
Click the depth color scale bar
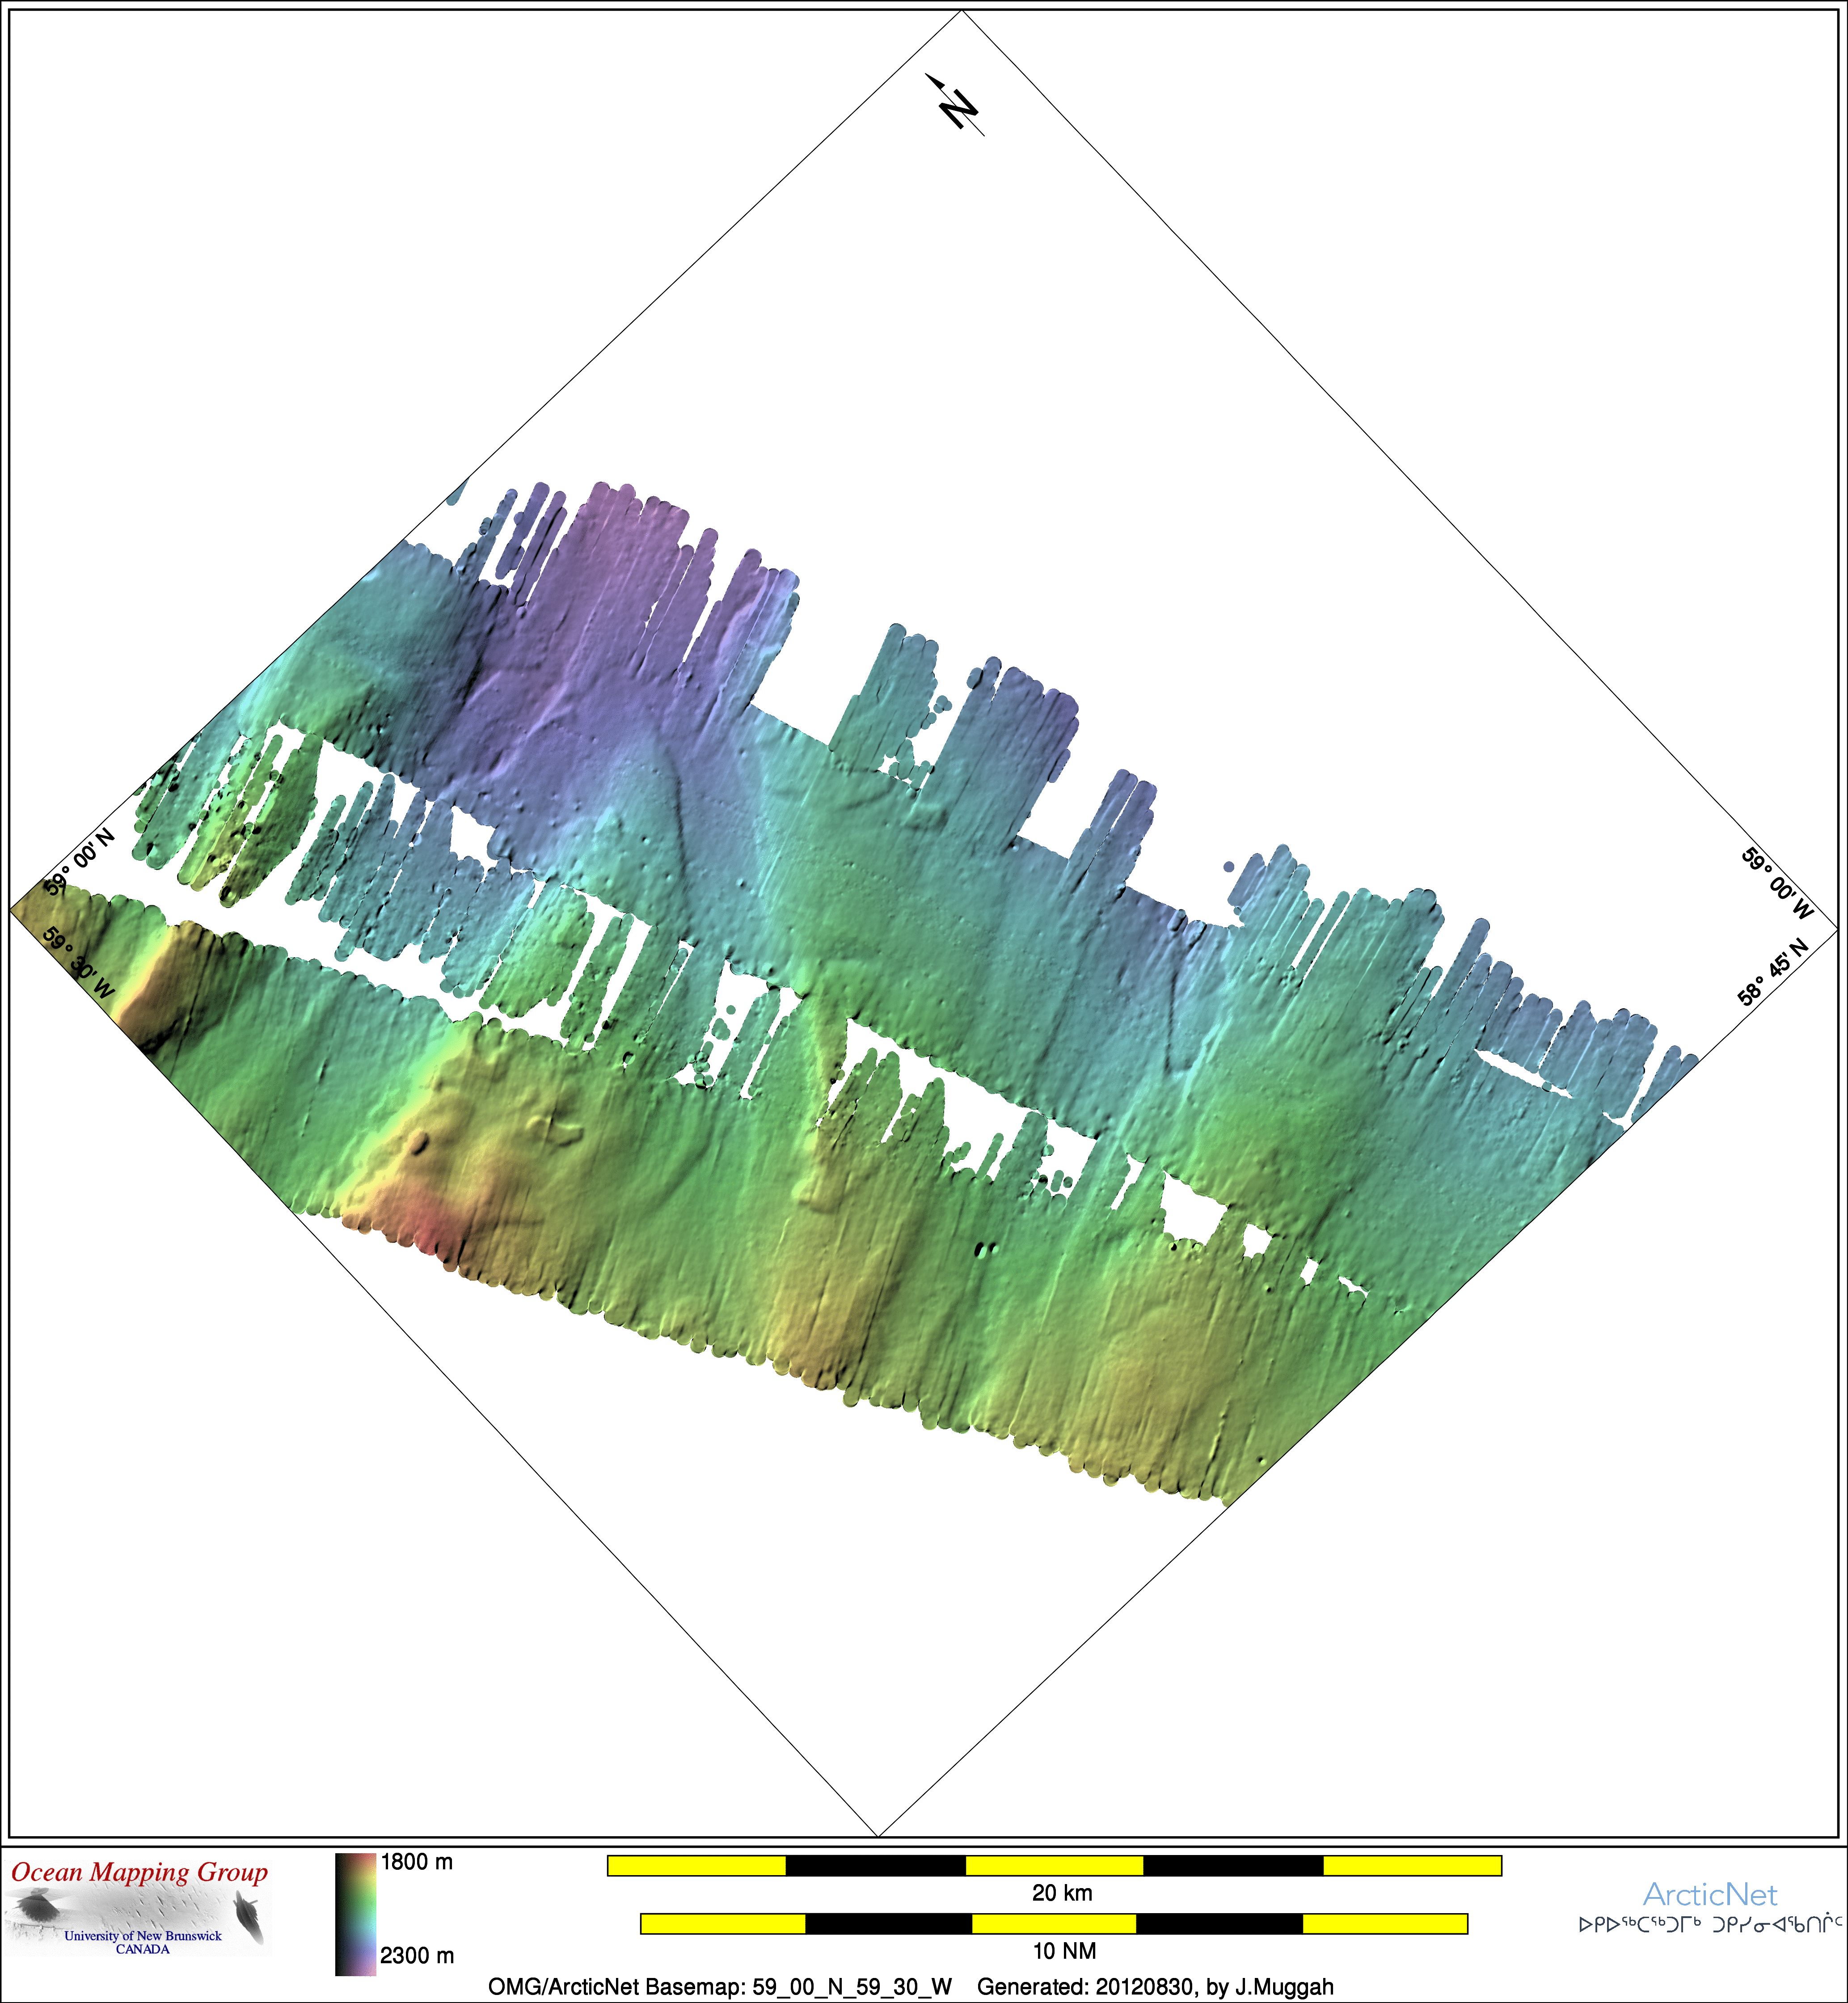355,1914
